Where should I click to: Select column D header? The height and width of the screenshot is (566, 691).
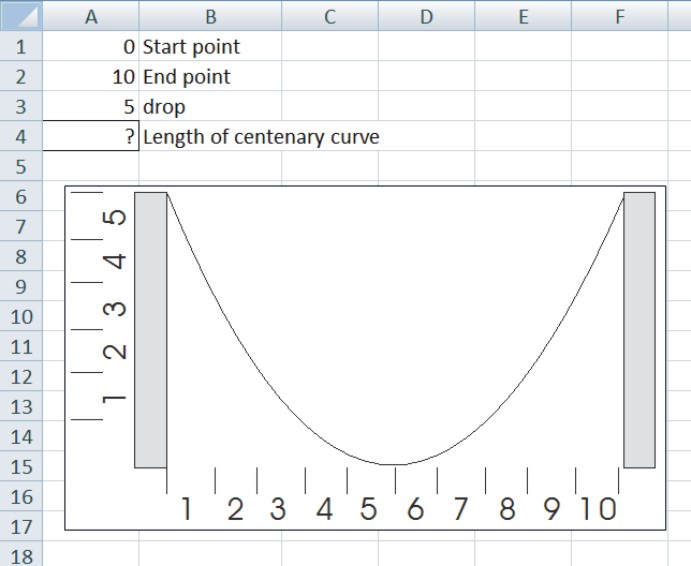[x=426, y=16]
